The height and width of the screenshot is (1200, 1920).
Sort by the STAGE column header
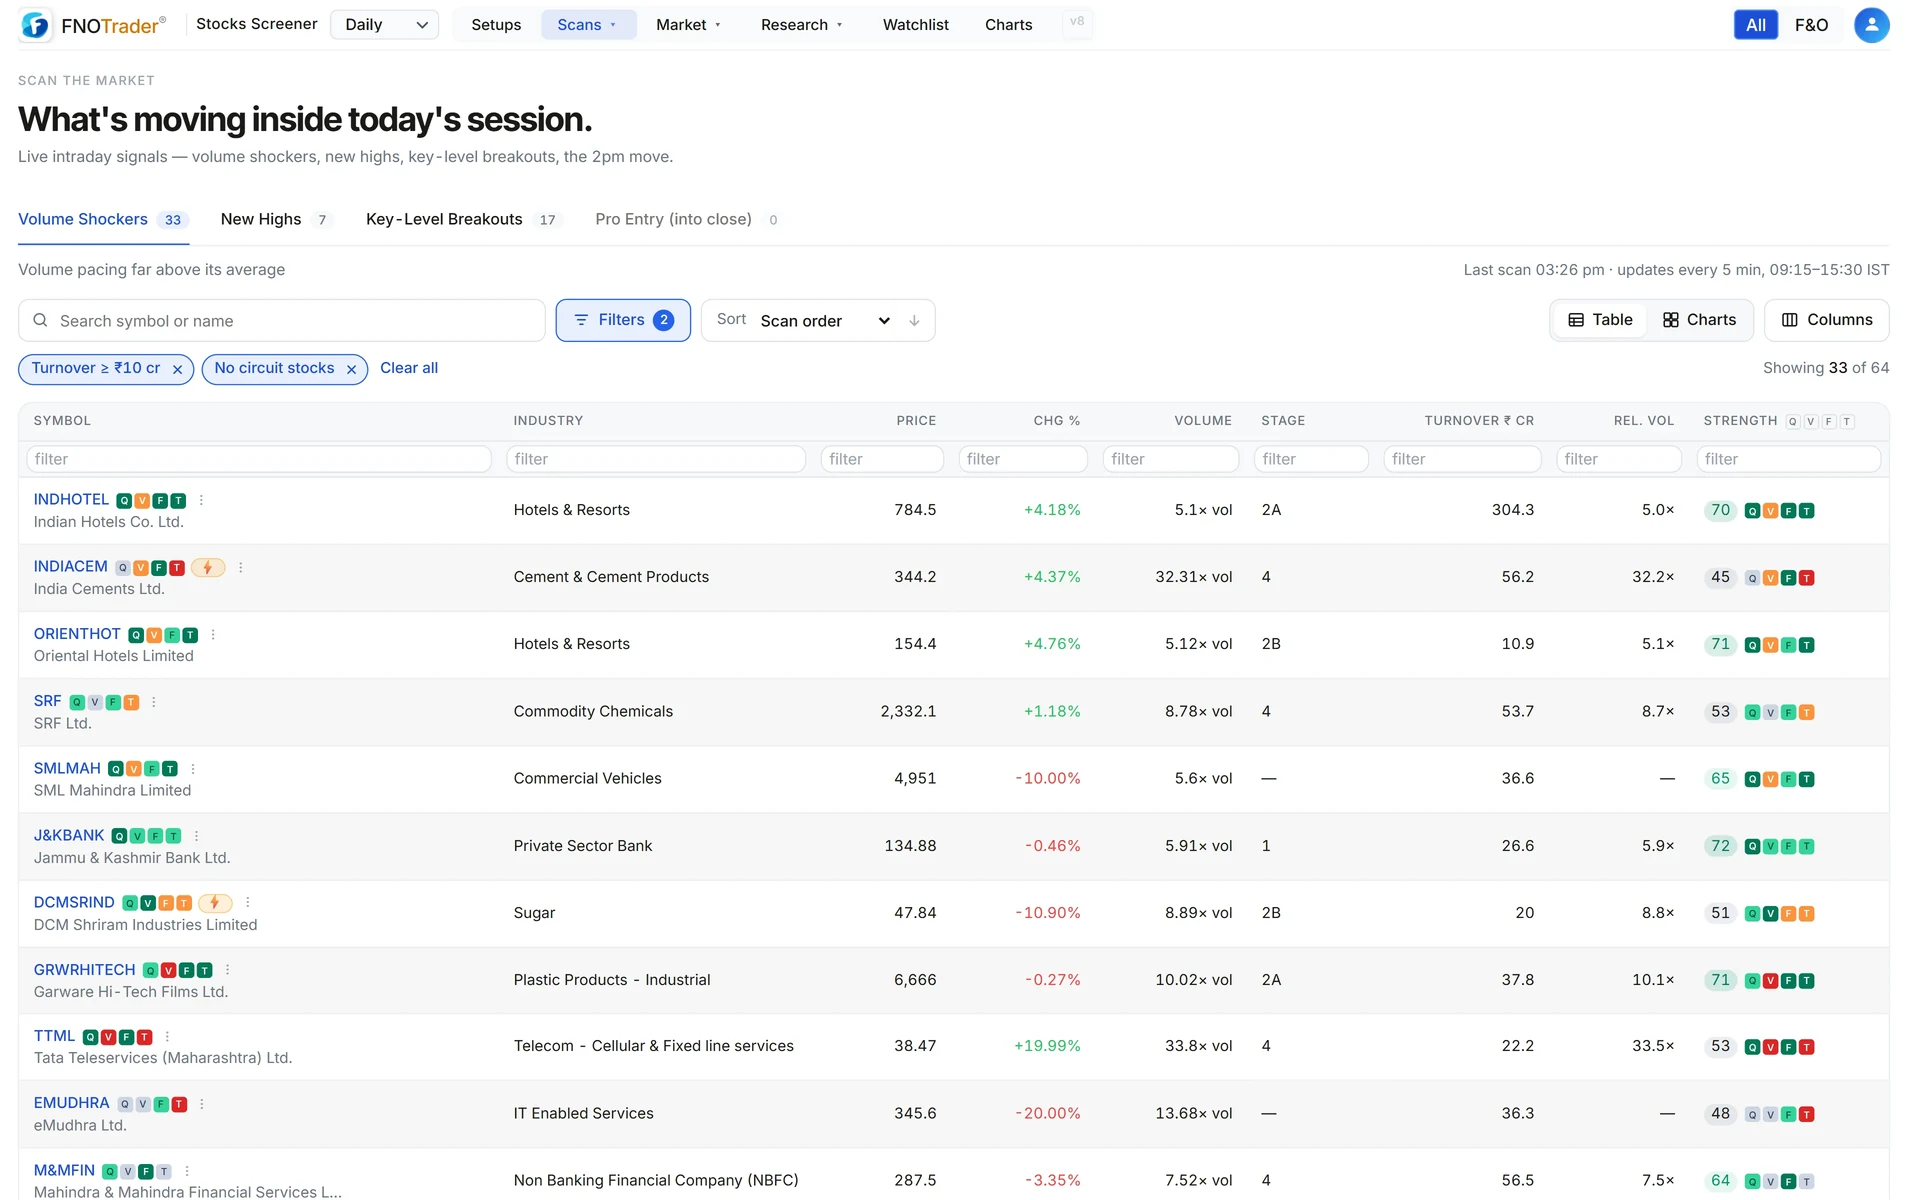click(1283, 421)
